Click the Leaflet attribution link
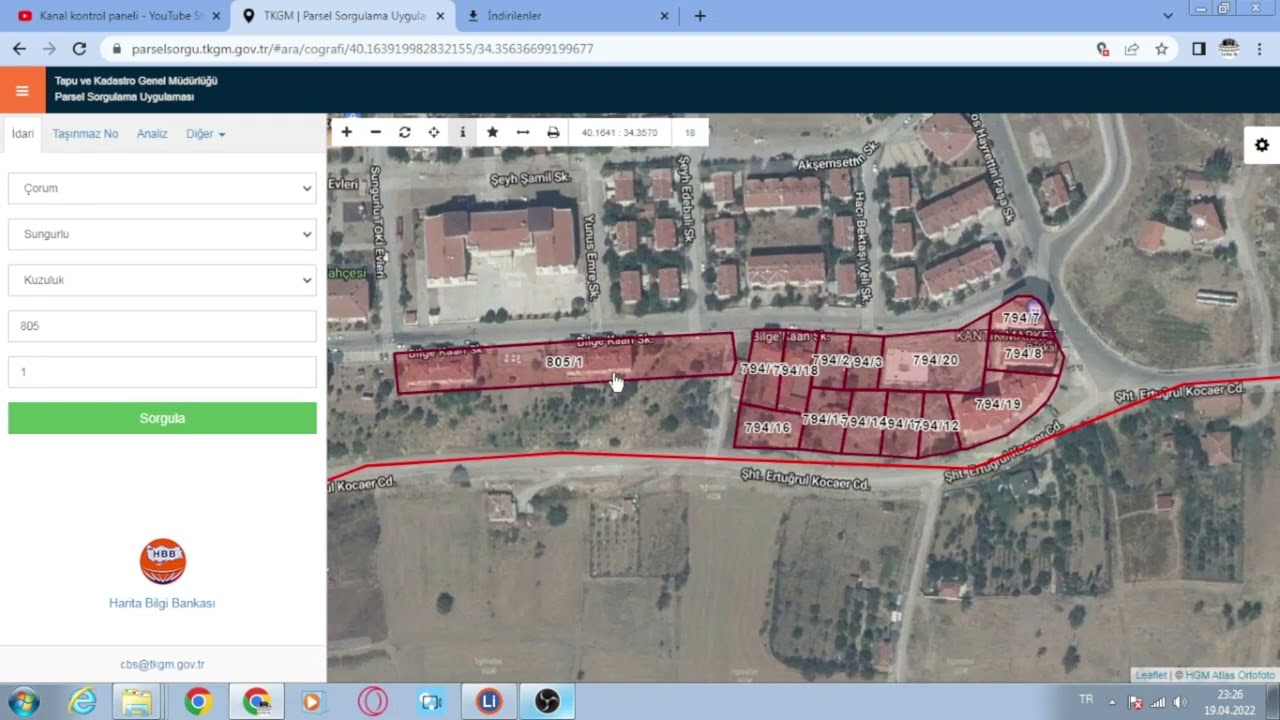Viewport: 1280px width, 720px height. pos(1151,675)
